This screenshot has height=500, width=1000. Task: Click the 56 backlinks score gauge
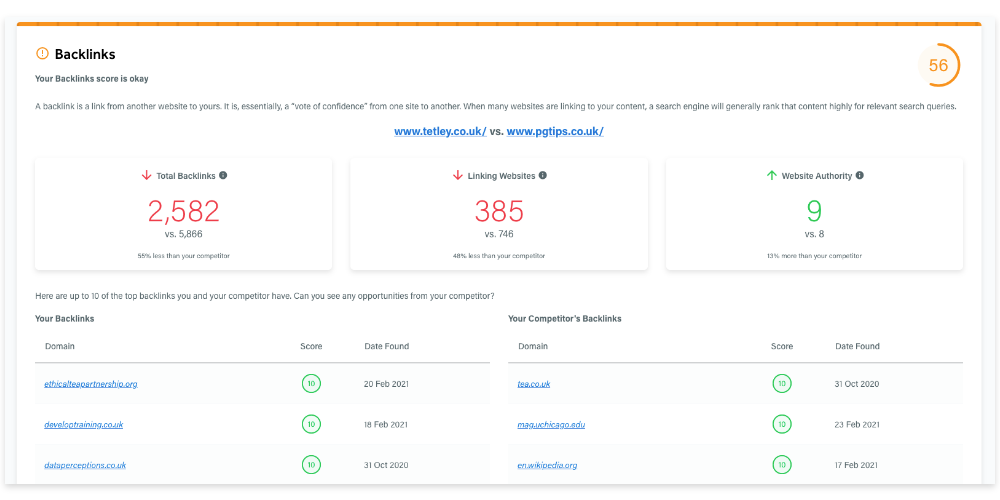click(938, 65)
